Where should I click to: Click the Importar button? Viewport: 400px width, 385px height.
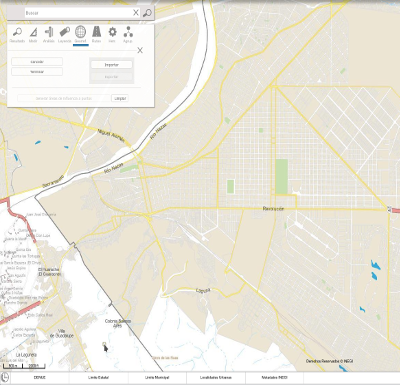click(111, 65)
